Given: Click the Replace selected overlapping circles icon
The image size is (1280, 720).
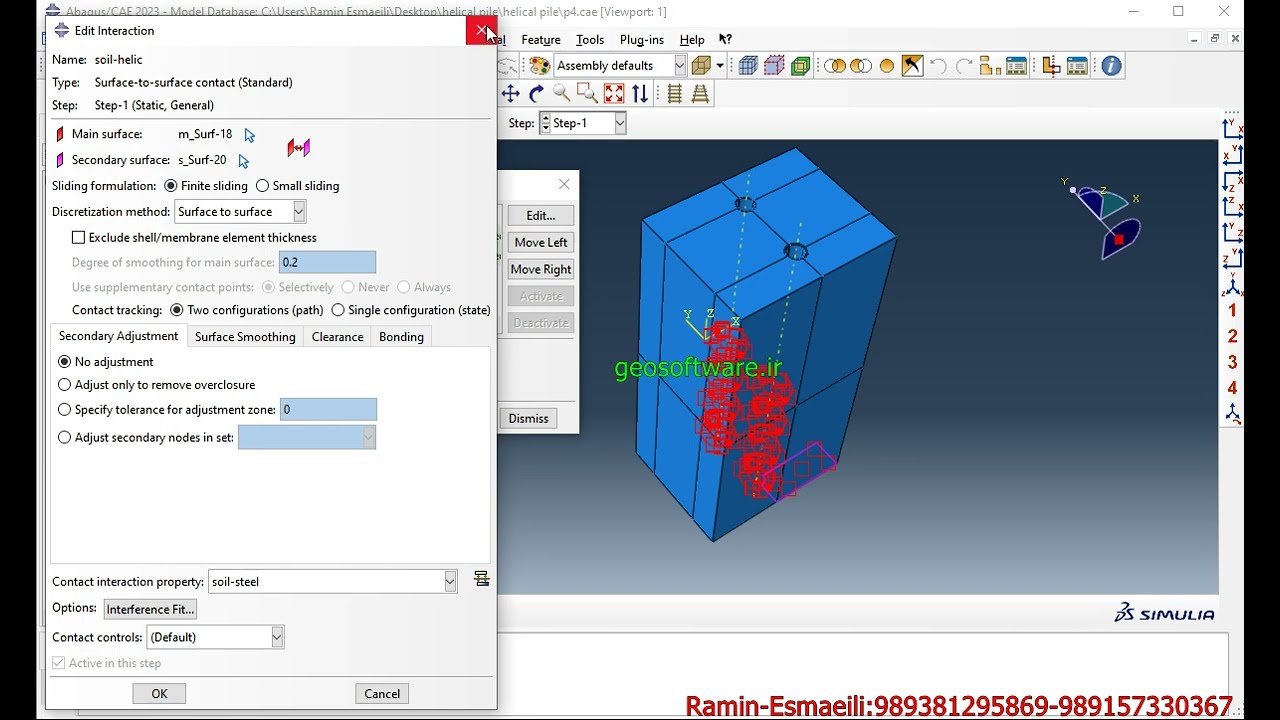Looking at the screenshot, I should click(834, 66).
